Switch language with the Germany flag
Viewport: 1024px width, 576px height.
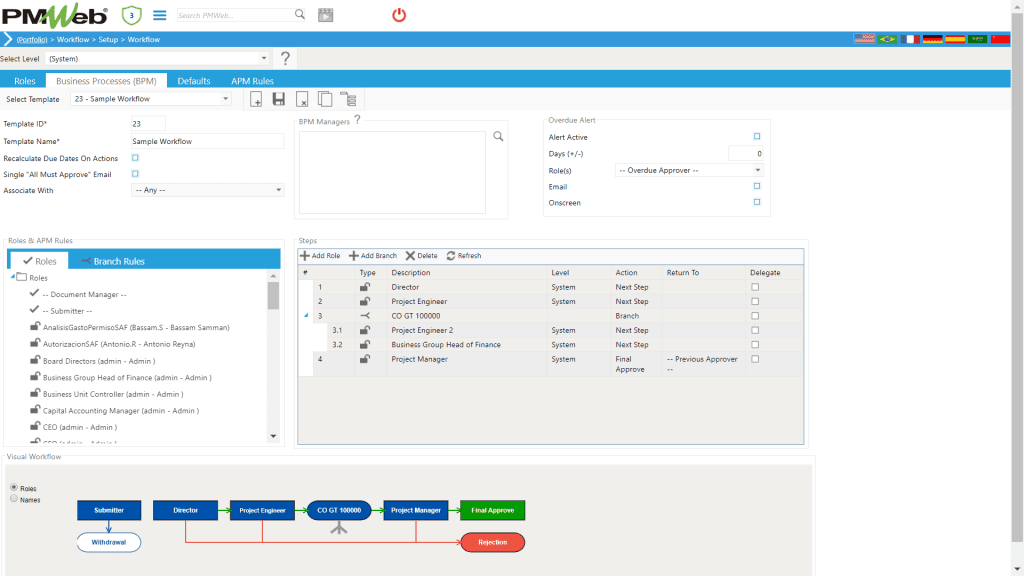[x=932, y=39]
